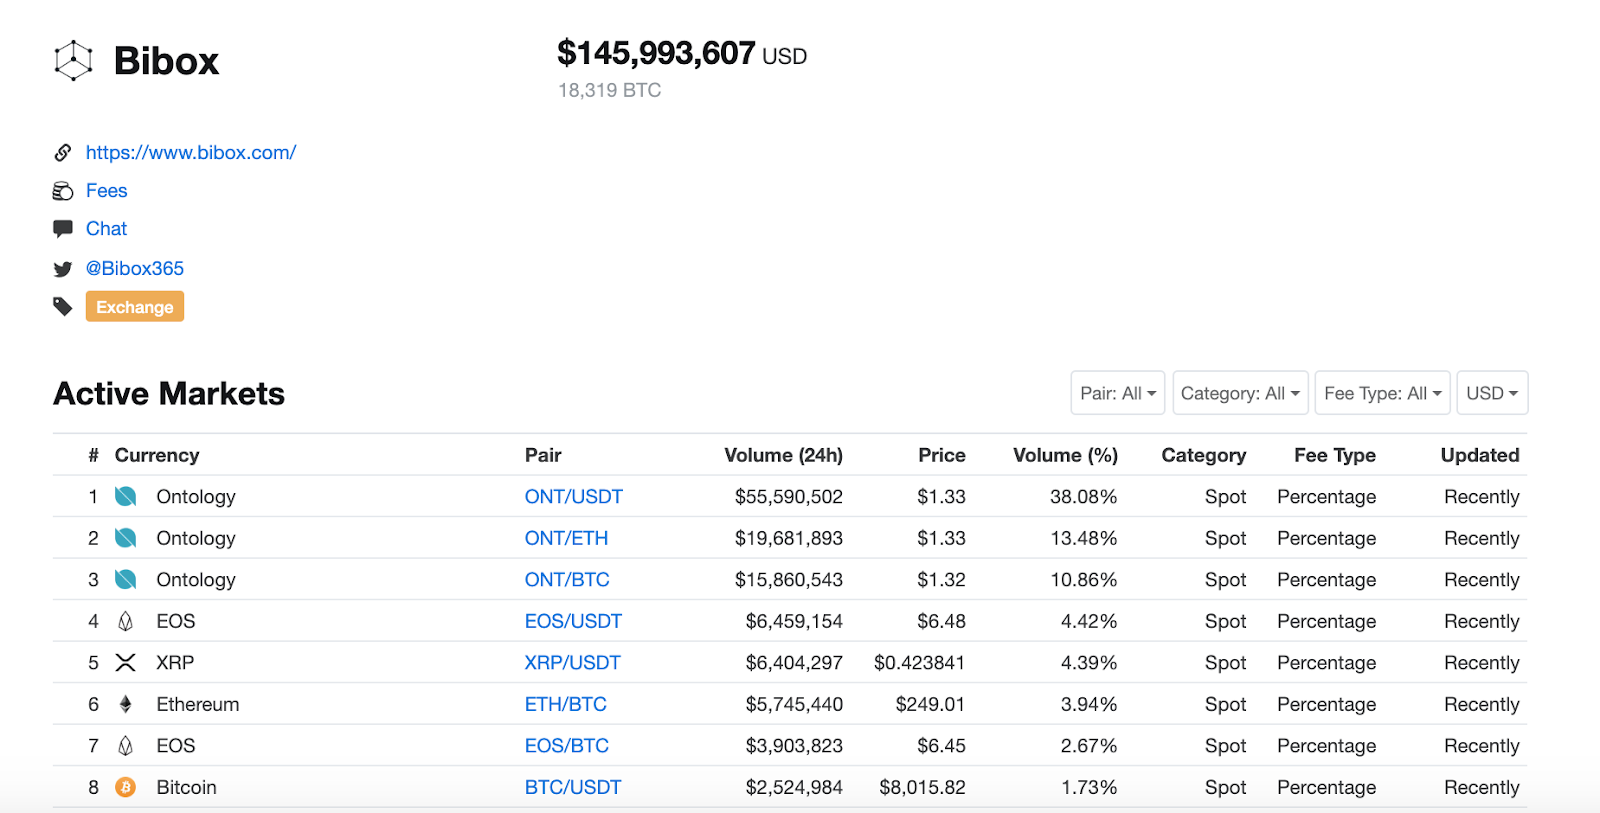Screen dimensions: 1600x813
Task: Open the Chat link
Action: click(107, 228)
